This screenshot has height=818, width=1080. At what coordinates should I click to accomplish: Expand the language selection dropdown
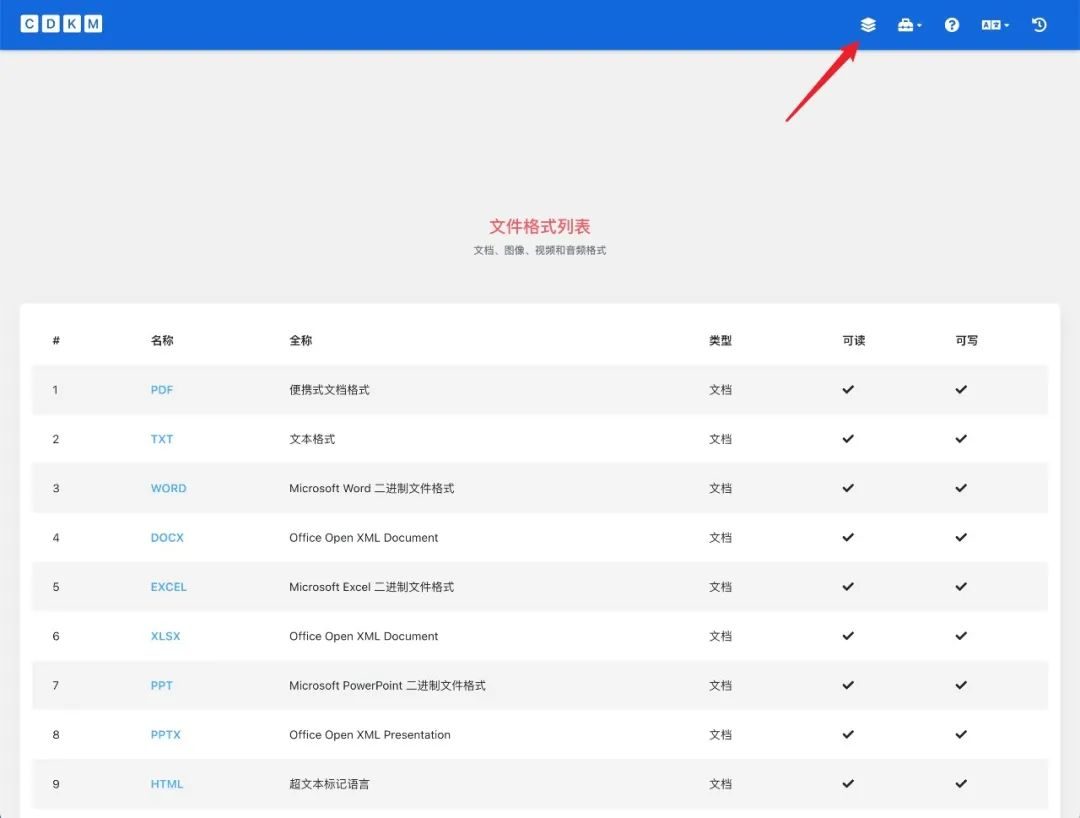coord(1006,24)
